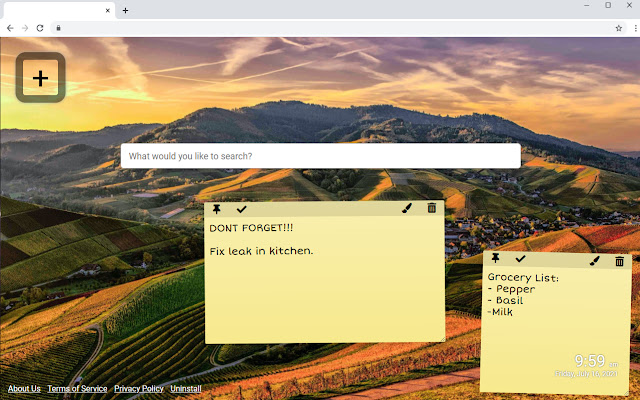This screenshot has width=640, height=400.
Task: Add a new sticky note with plus button
Action: (x=40, y=78)
